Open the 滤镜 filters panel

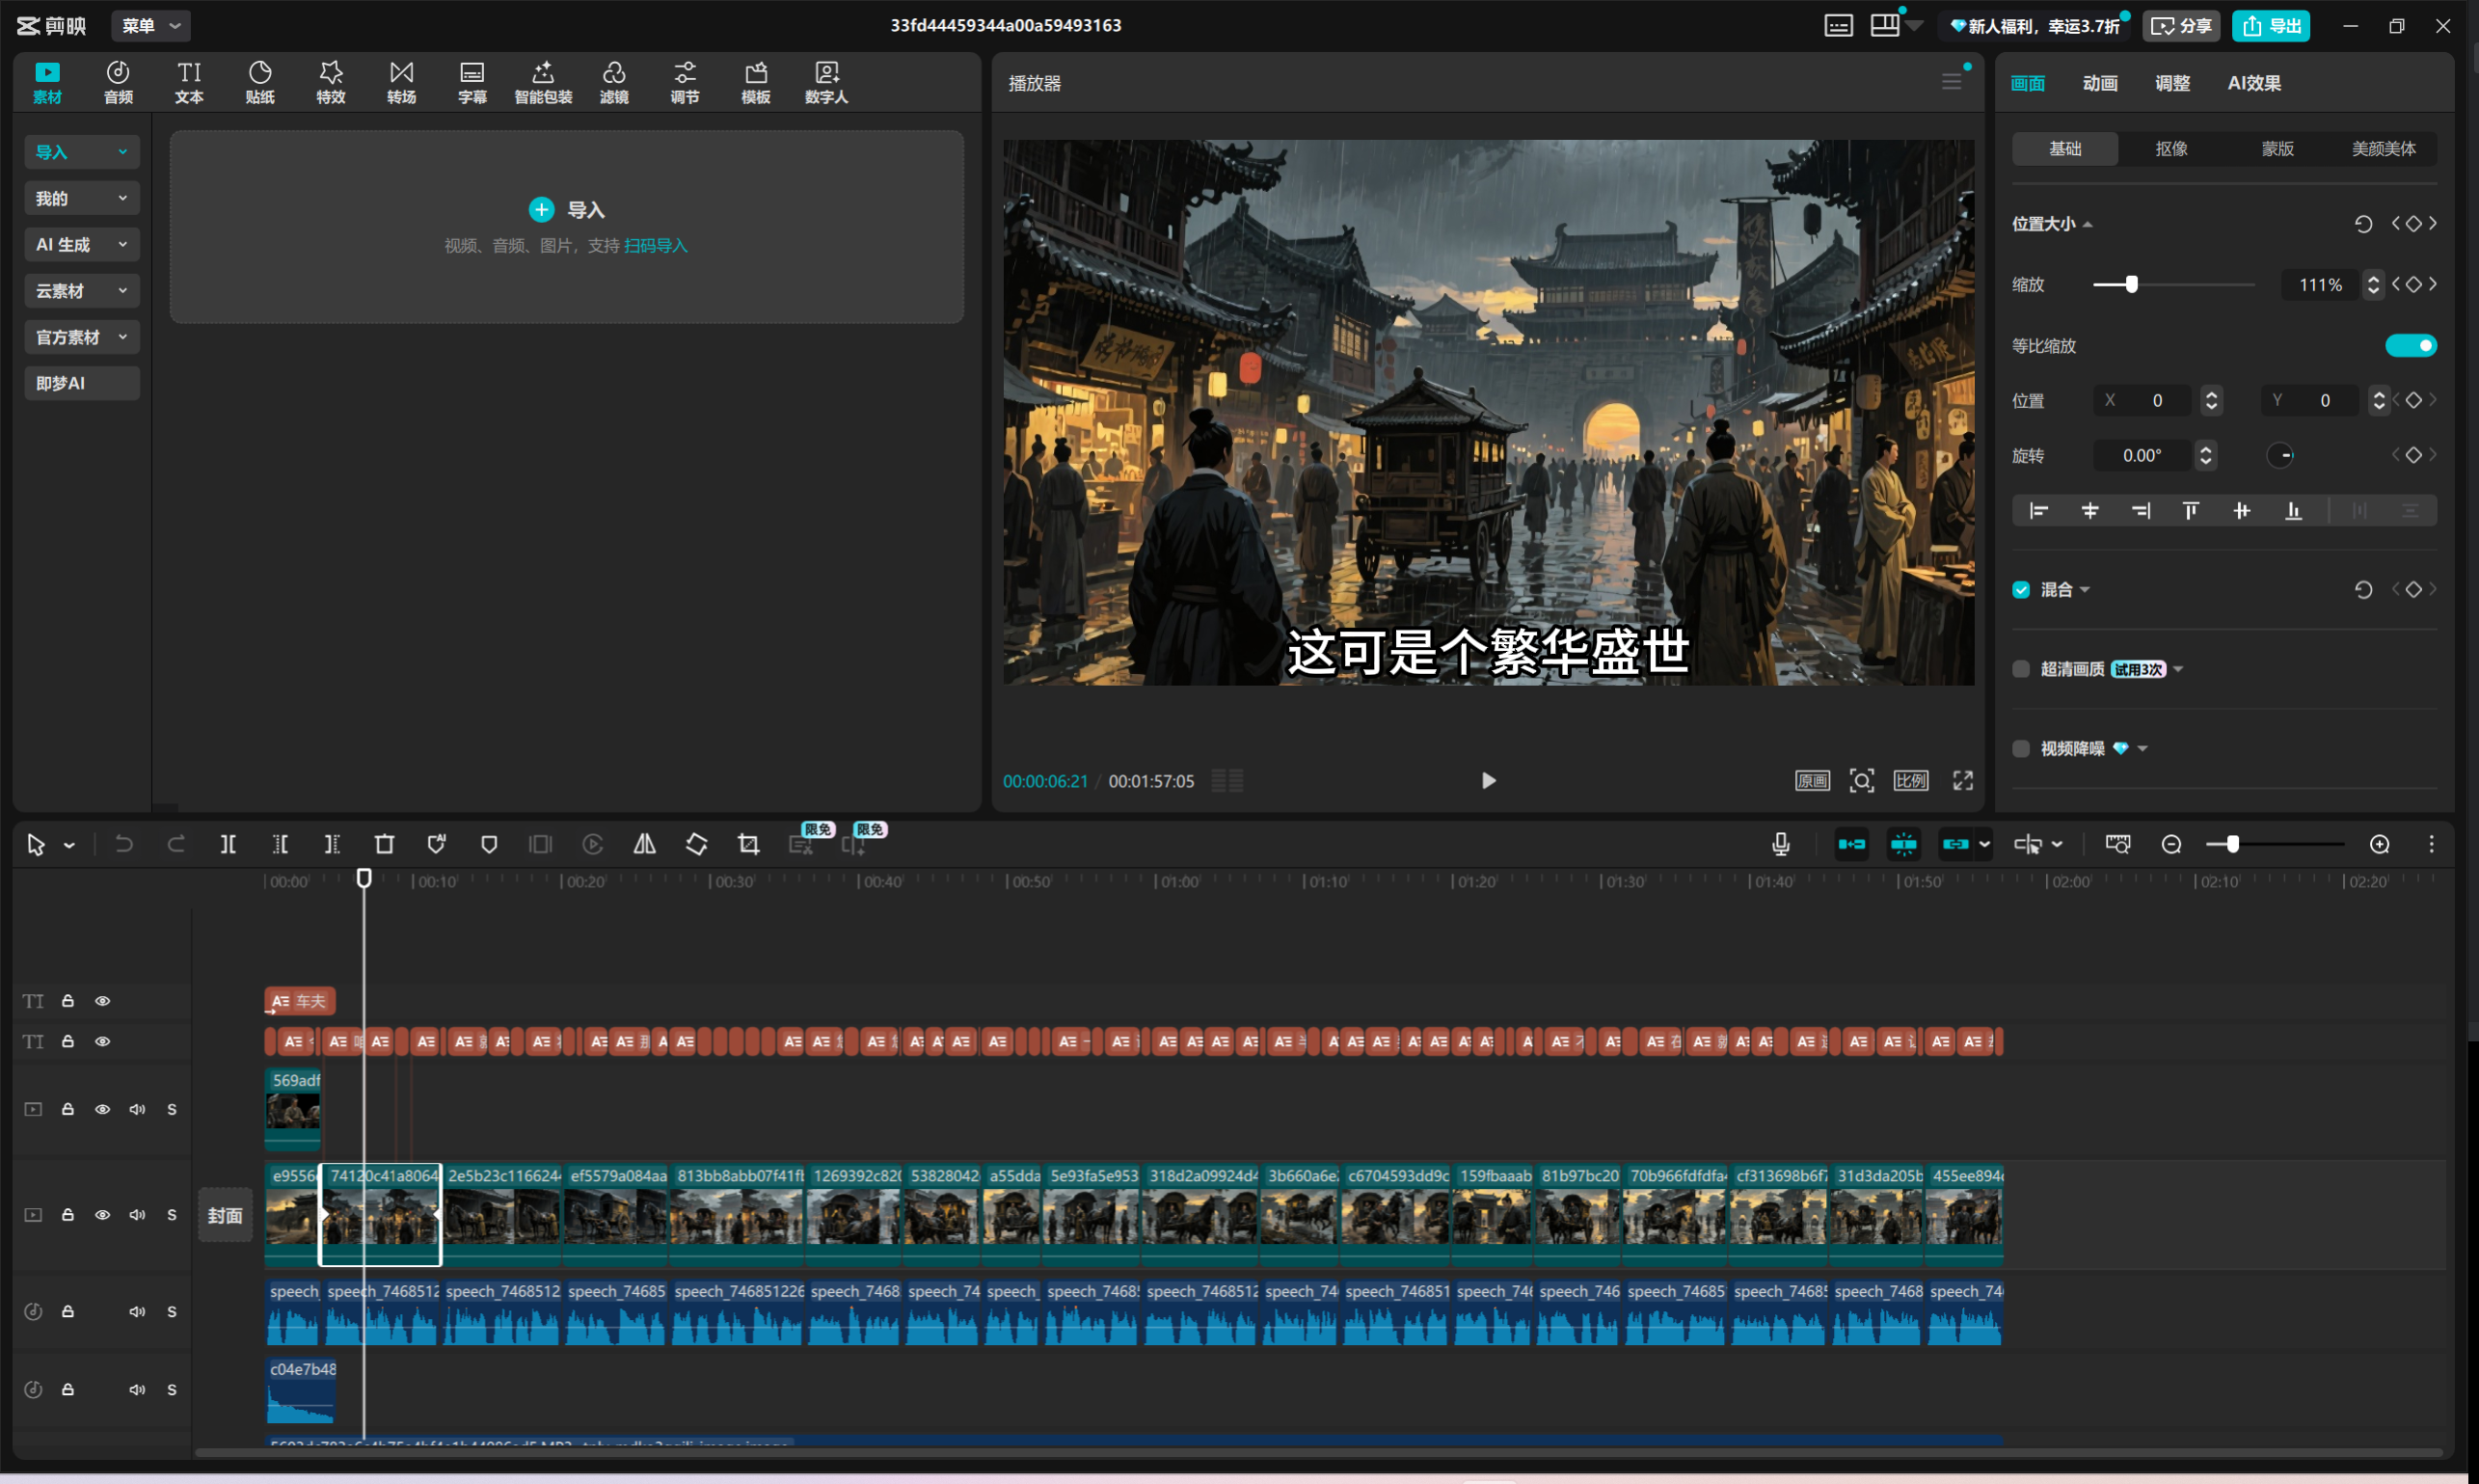pyautogui.click(x=614, y=82)
